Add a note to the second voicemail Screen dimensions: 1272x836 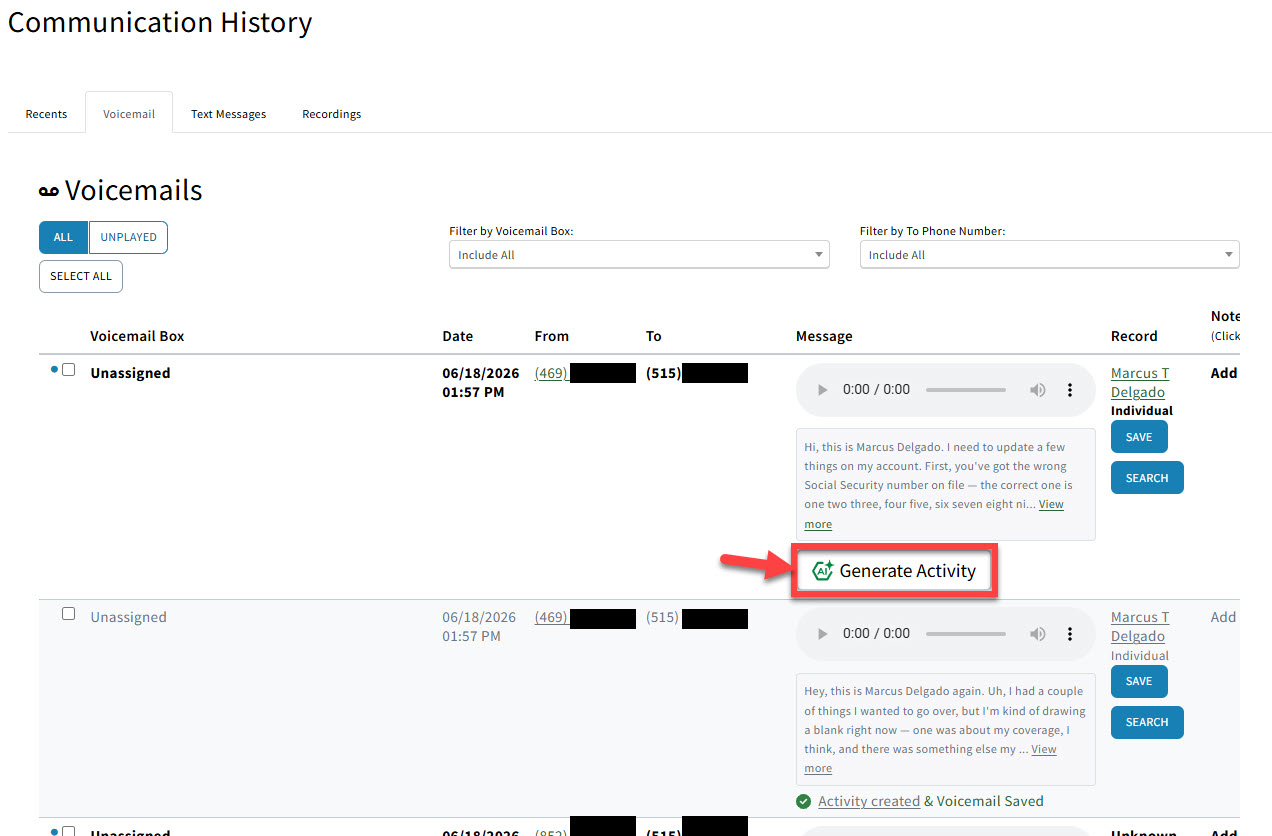(x=1224, y=617)
